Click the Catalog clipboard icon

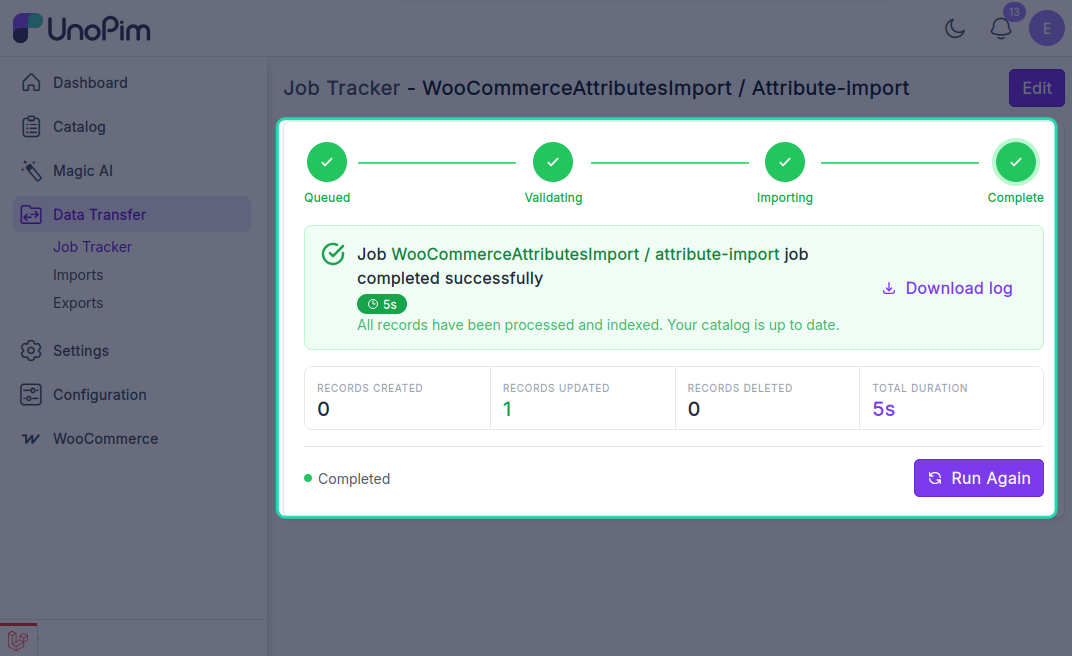[31, 126]
